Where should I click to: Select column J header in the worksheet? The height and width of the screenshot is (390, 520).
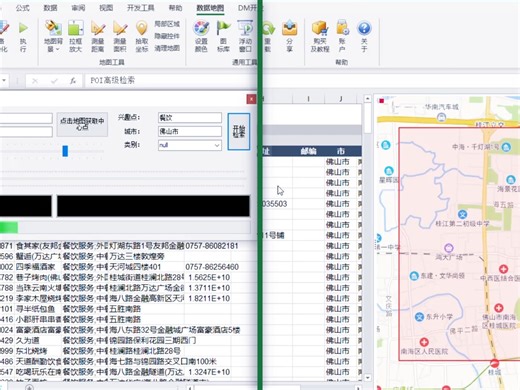pyautogui.click(x=341, y=99)
